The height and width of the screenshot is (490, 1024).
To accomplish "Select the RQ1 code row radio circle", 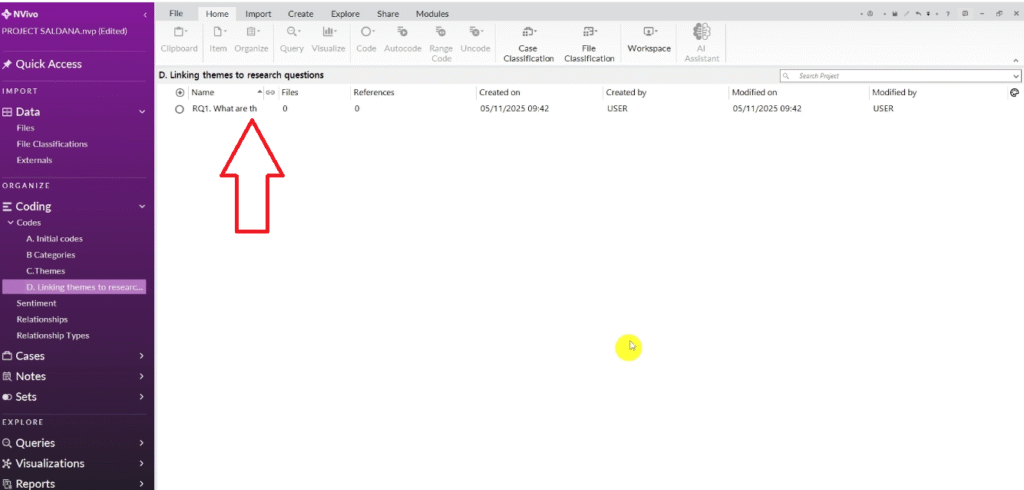I will pos(180,109).
